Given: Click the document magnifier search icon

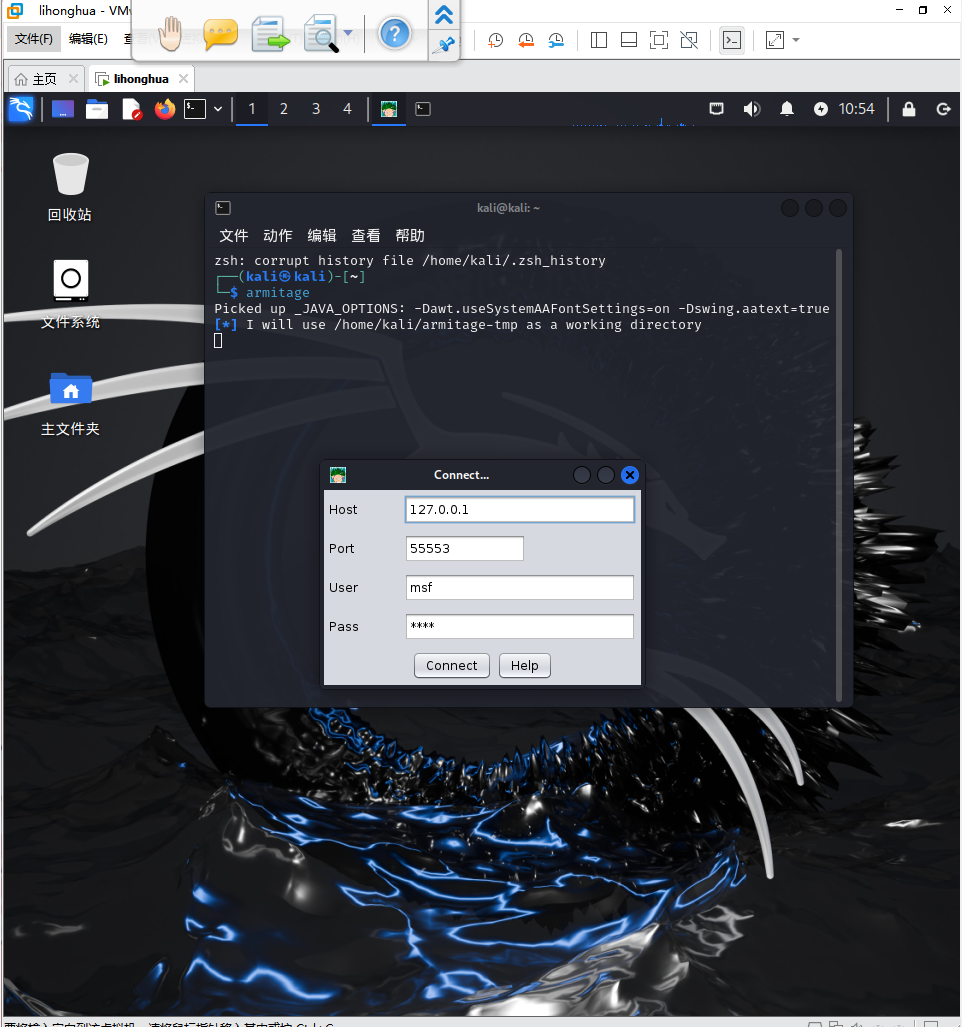Looking at the screenshot, I should (x=321, y=34).
